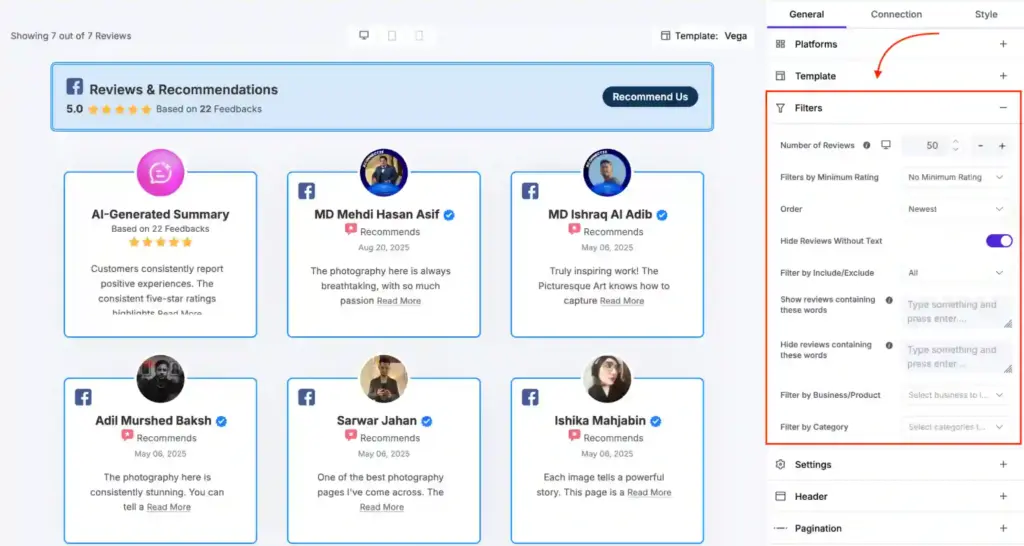
Task: Select the desktop preview icon above the reviews
Action: (x=364, y=35)
